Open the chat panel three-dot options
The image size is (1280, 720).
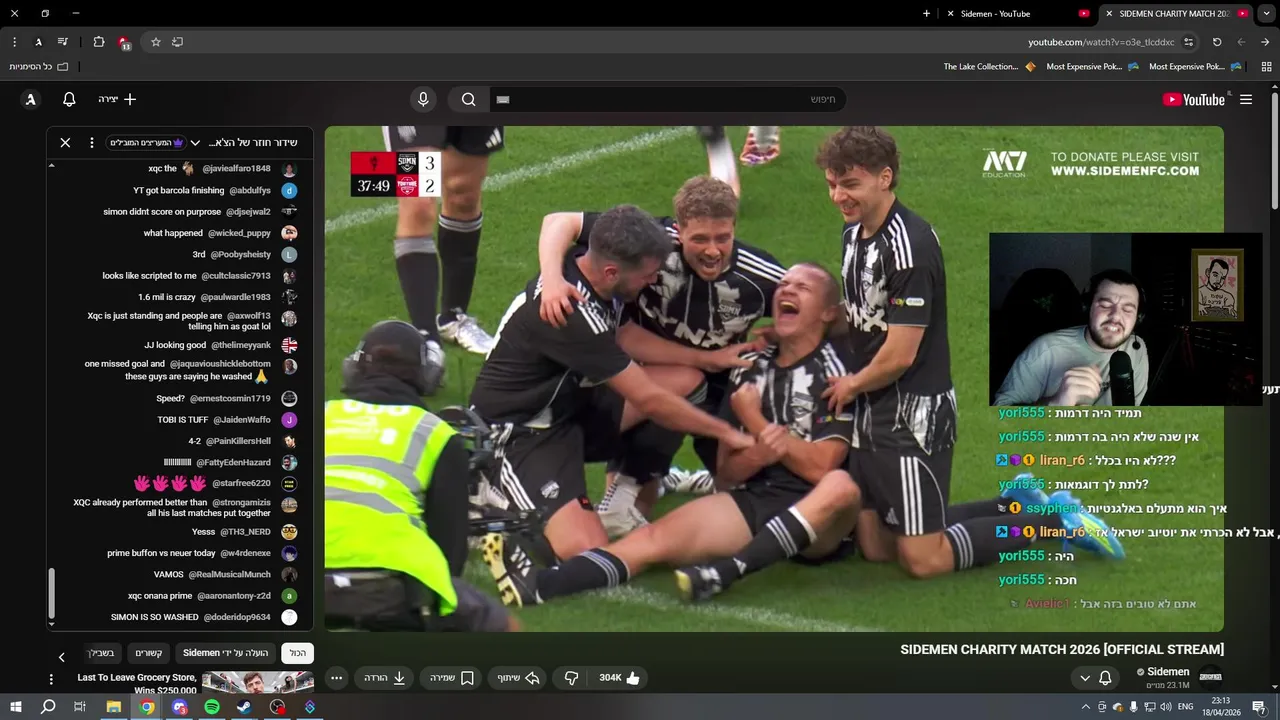tap(91, 143)
